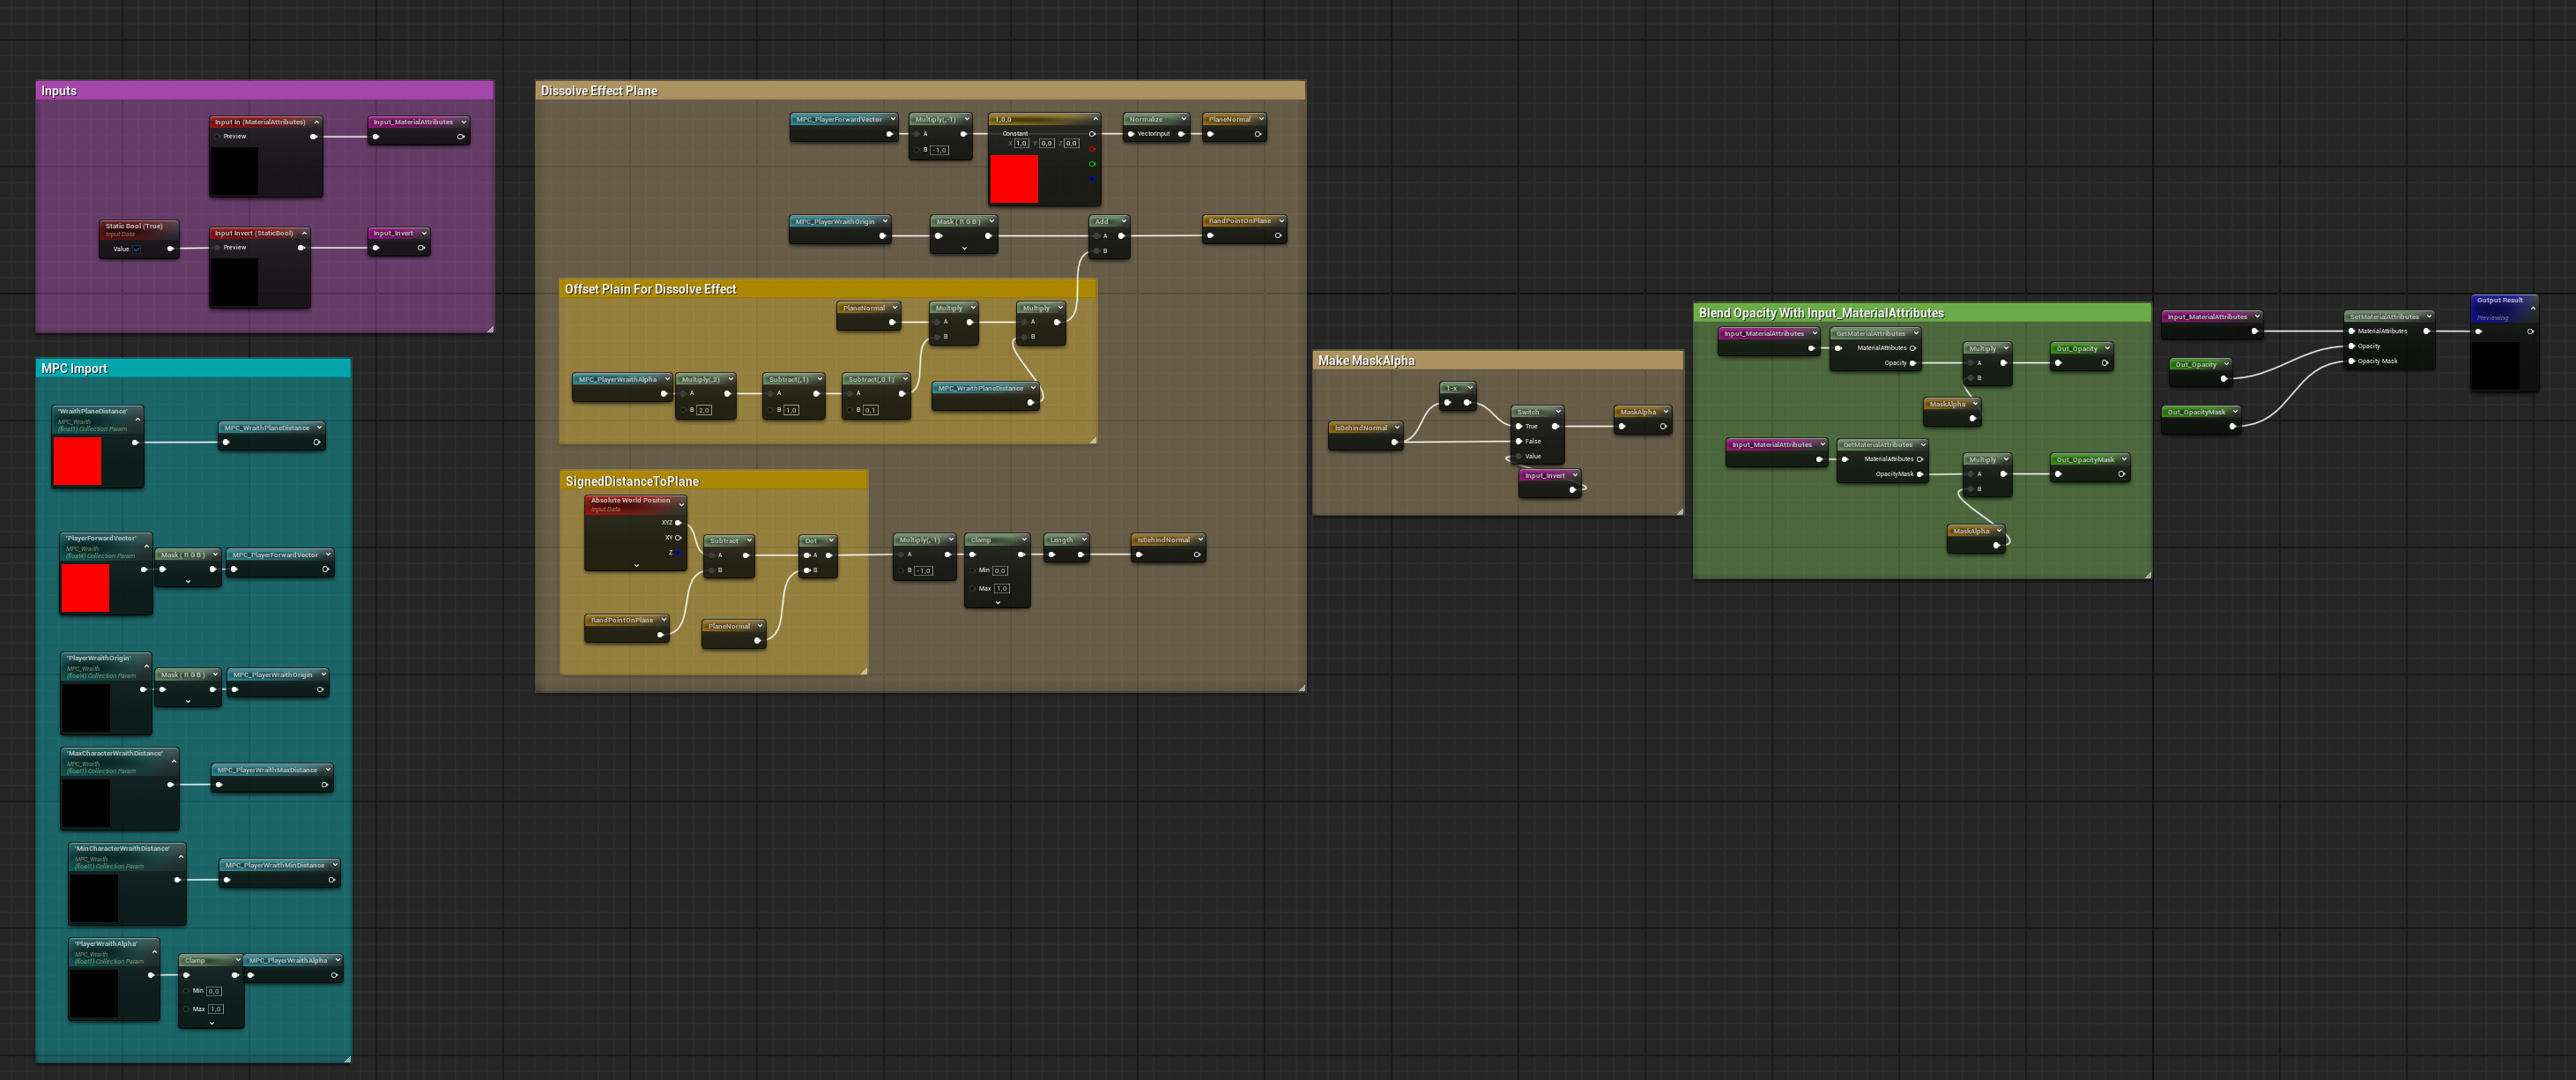Click the red R output pin of 1,0,0 constant

tap(1092, 149)
